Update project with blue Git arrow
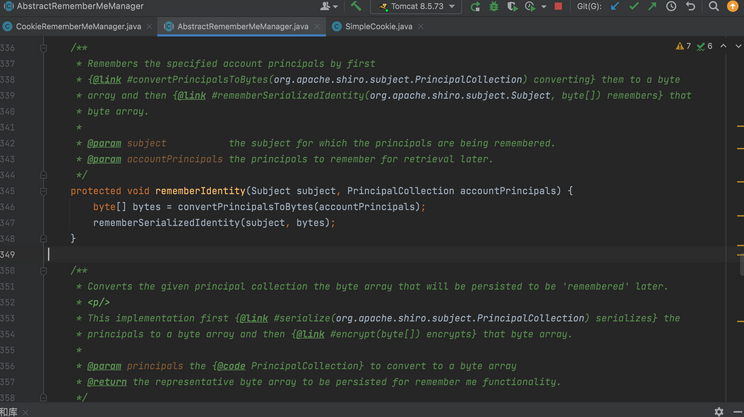The height and width of the screenshot is (417, 744). (615, 6)
